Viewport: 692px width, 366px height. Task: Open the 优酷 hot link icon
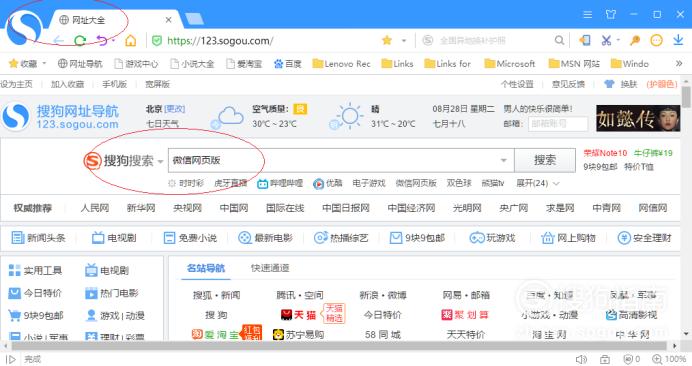pos(318,184)
